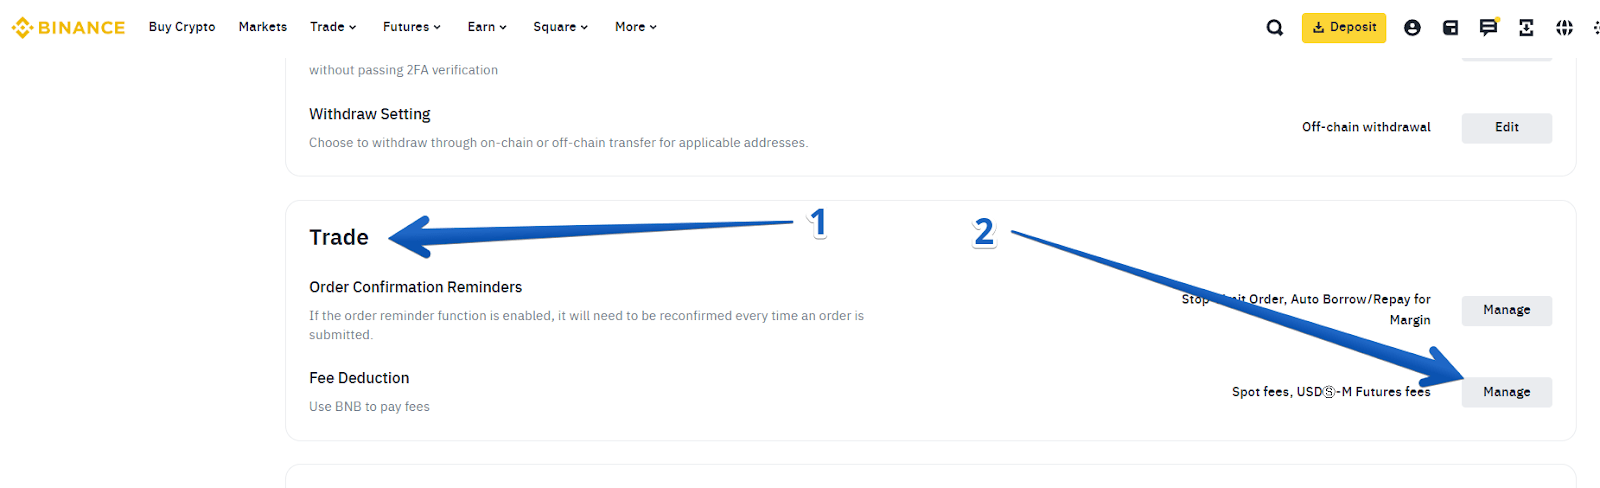Click the Binance logo
The image size is (1600, 488).
68,28
